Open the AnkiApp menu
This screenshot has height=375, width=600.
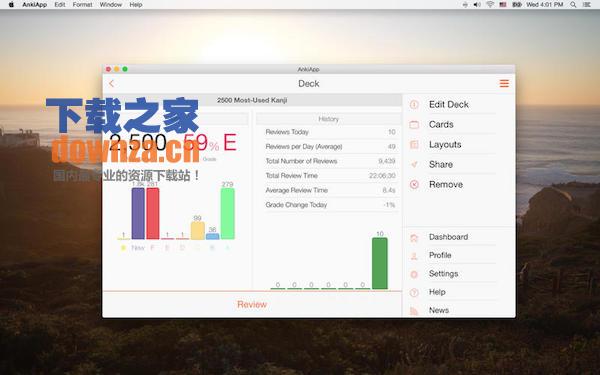pyautogui.click(x=34, y=5)
